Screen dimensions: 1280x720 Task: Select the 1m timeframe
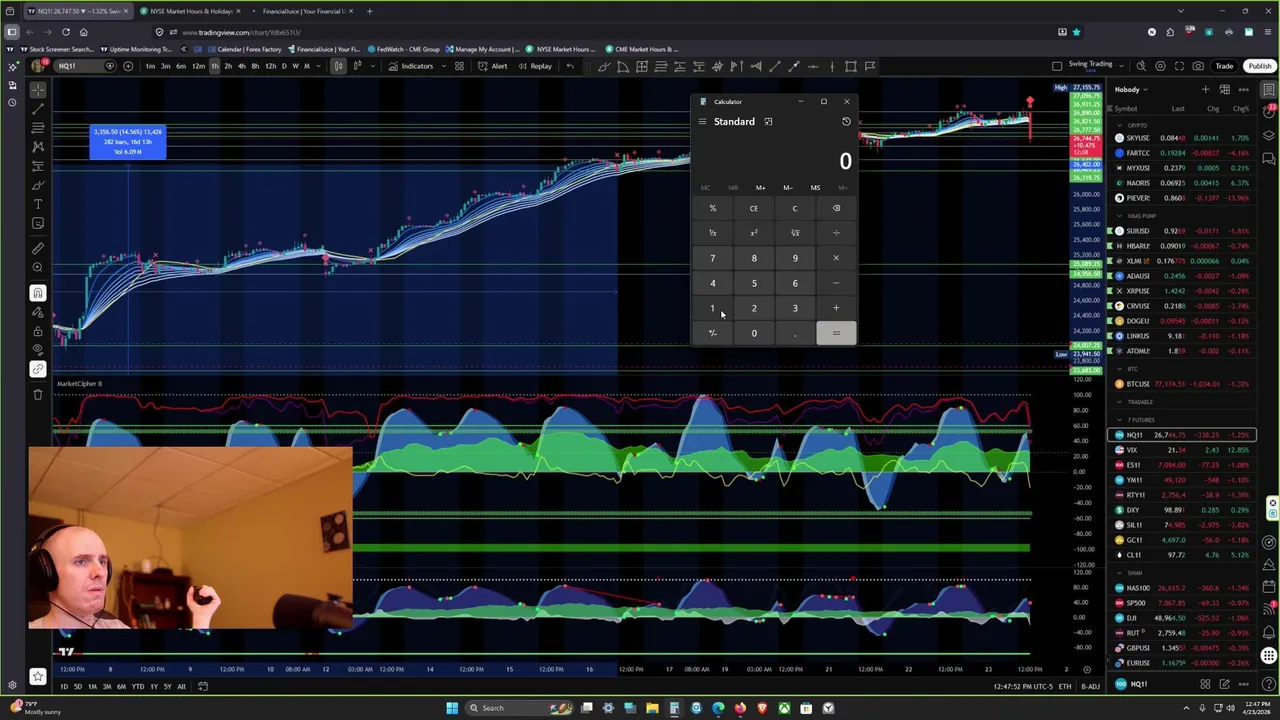click(x=150, y=66)
